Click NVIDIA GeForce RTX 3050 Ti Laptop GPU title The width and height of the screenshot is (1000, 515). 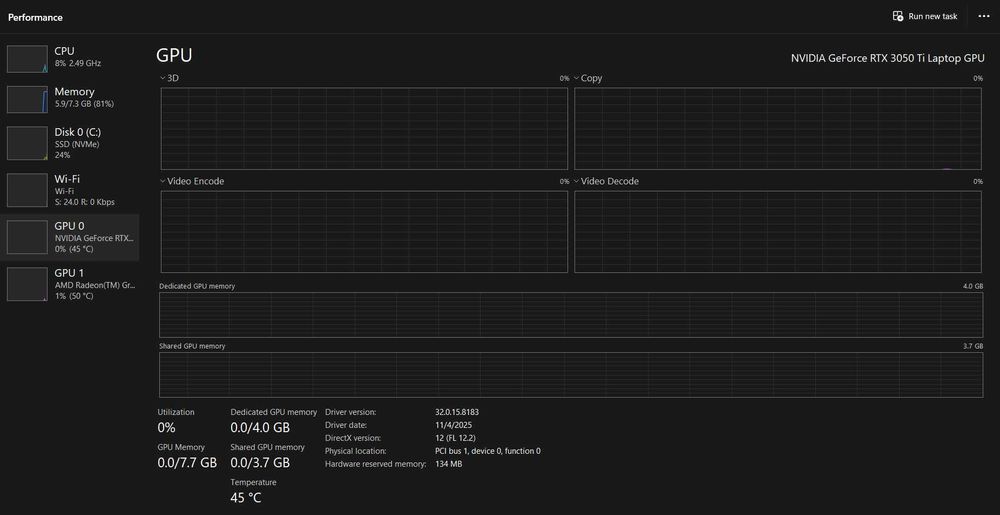(x=888, y=58)
